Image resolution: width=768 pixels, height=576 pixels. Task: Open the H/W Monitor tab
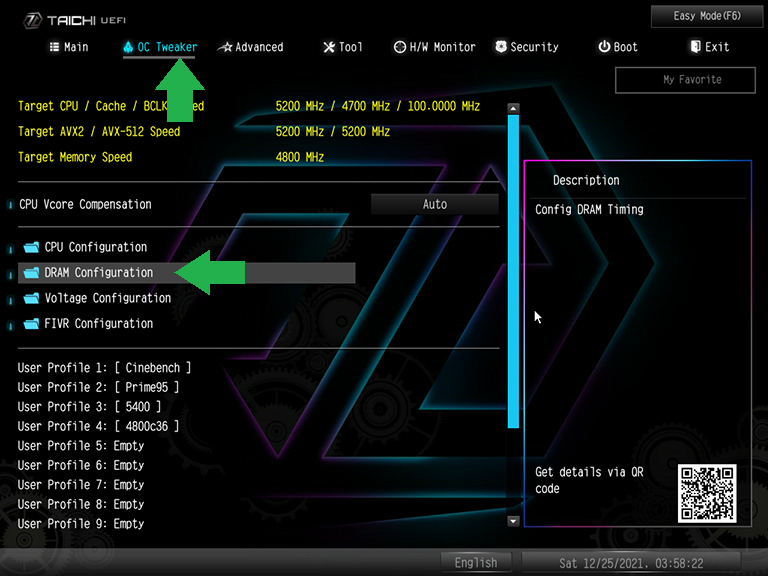[434, 47]
